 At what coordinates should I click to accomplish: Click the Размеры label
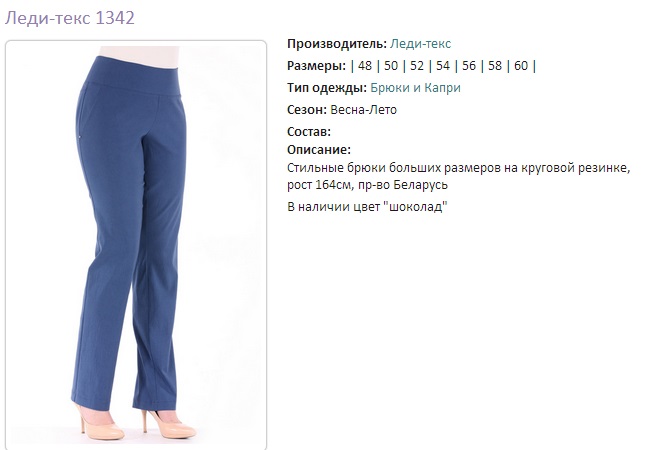tap(316, 66)
